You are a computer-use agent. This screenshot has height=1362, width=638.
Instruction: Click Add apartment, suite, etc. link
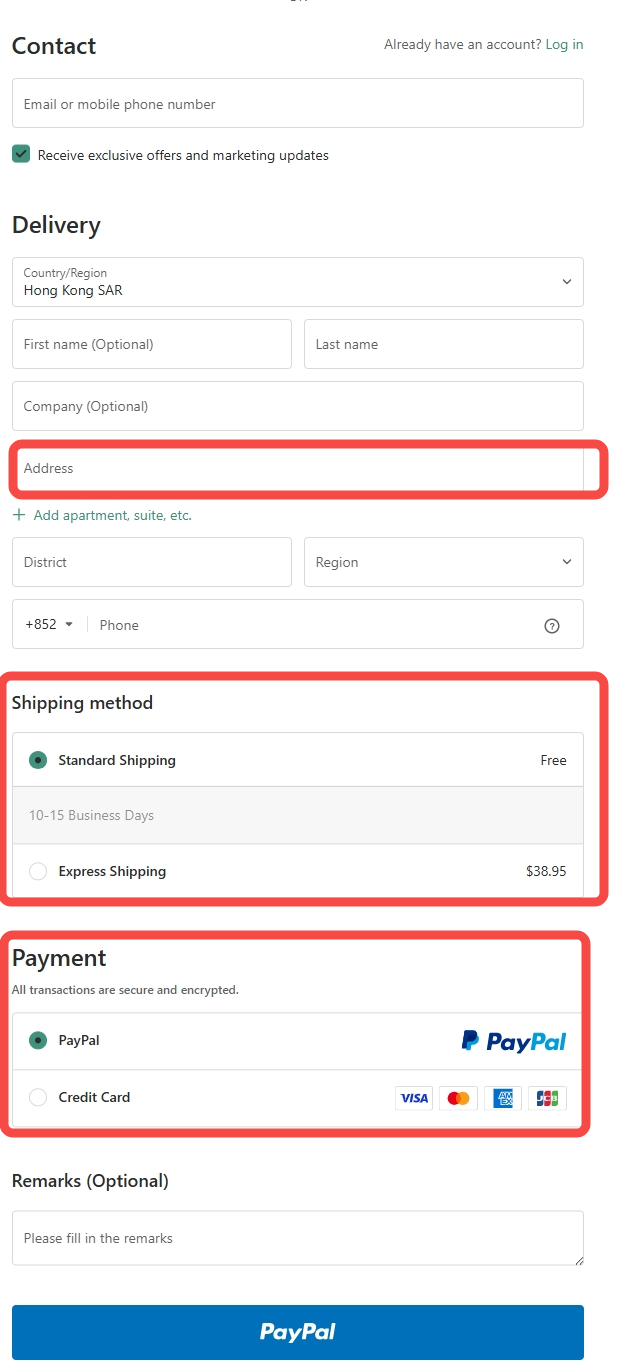(x=112, y=516)
